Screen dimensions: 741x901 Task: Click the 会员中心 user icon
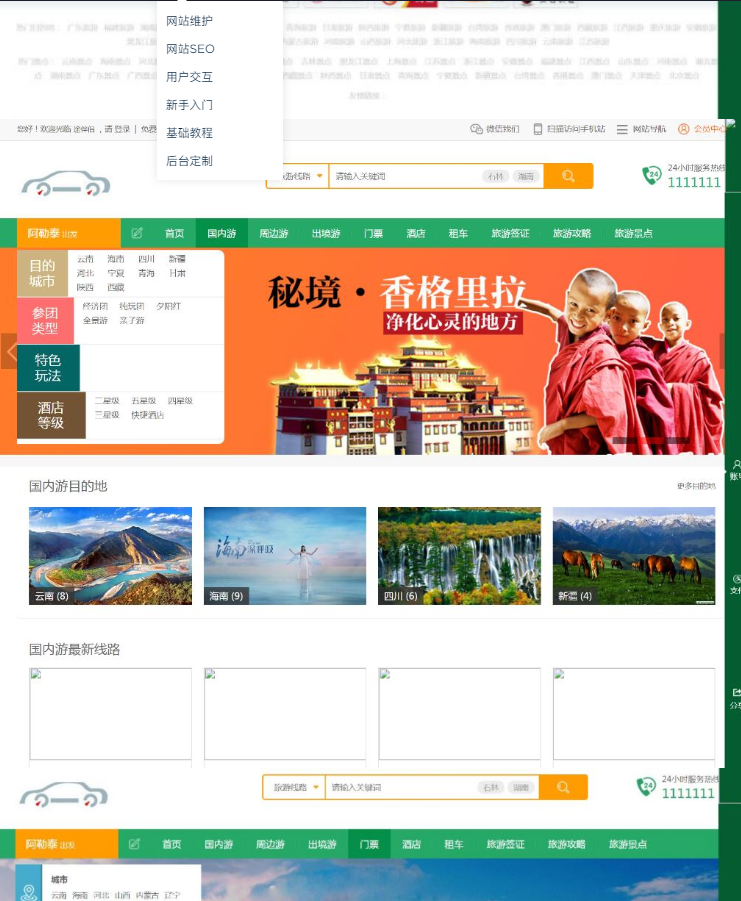point(684,129)
